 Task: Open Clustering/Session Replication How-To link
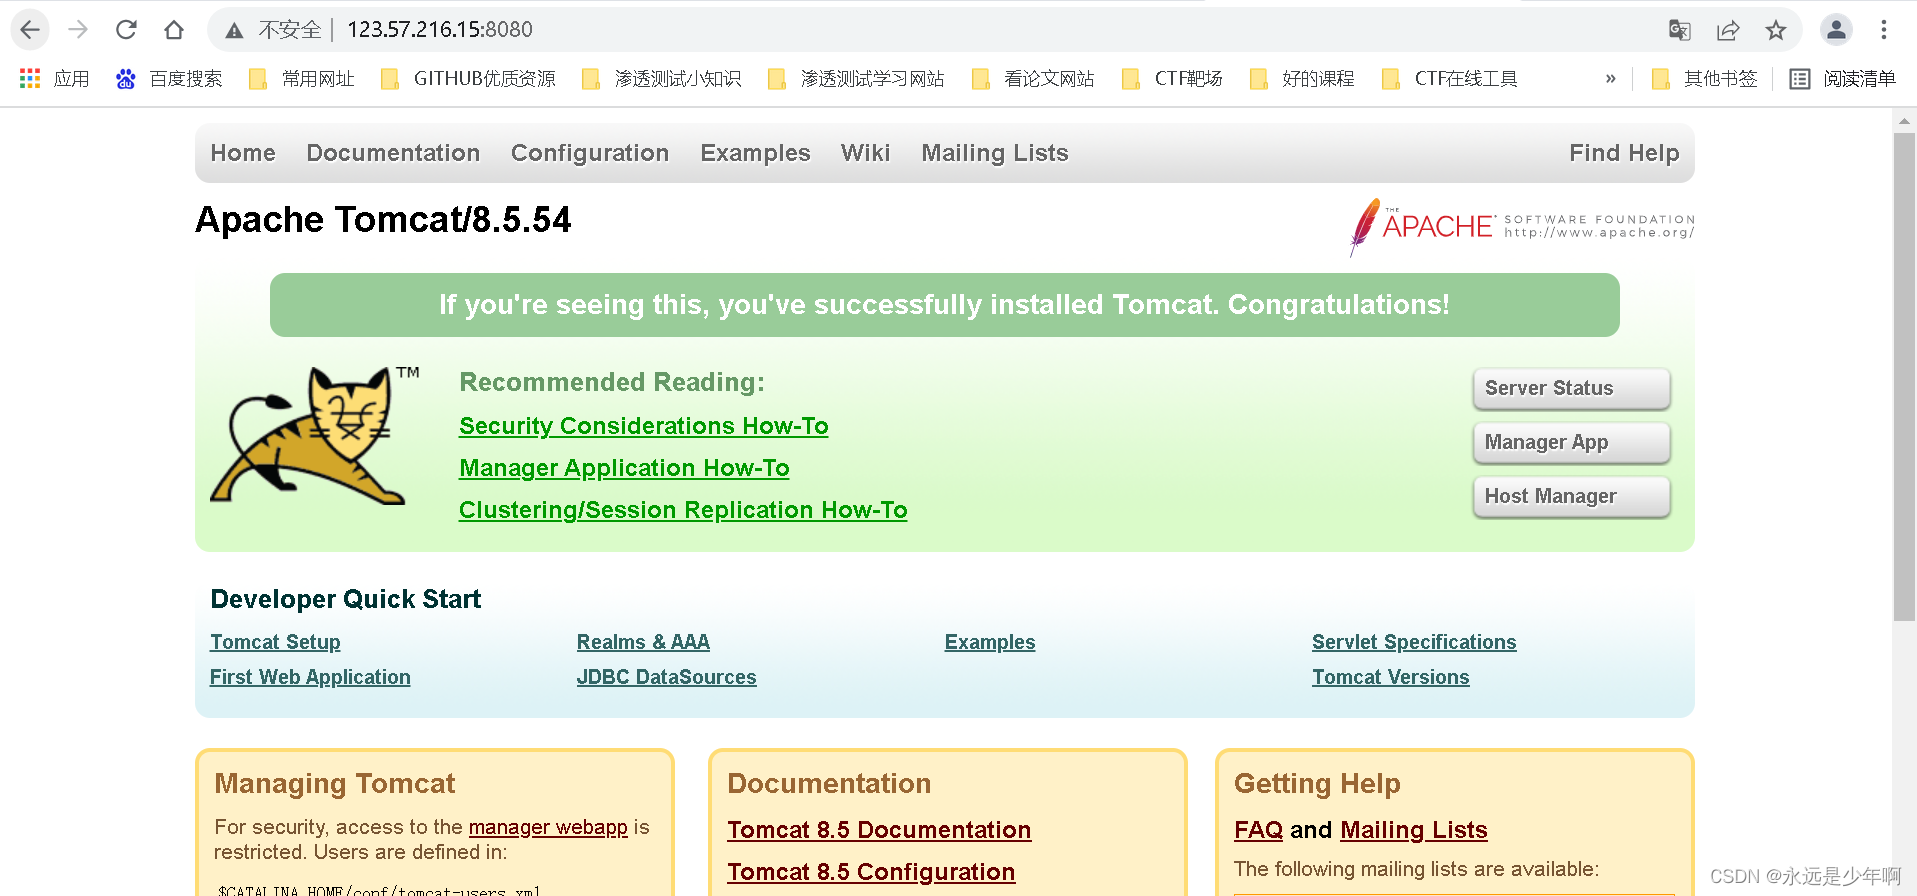point(683,510)
